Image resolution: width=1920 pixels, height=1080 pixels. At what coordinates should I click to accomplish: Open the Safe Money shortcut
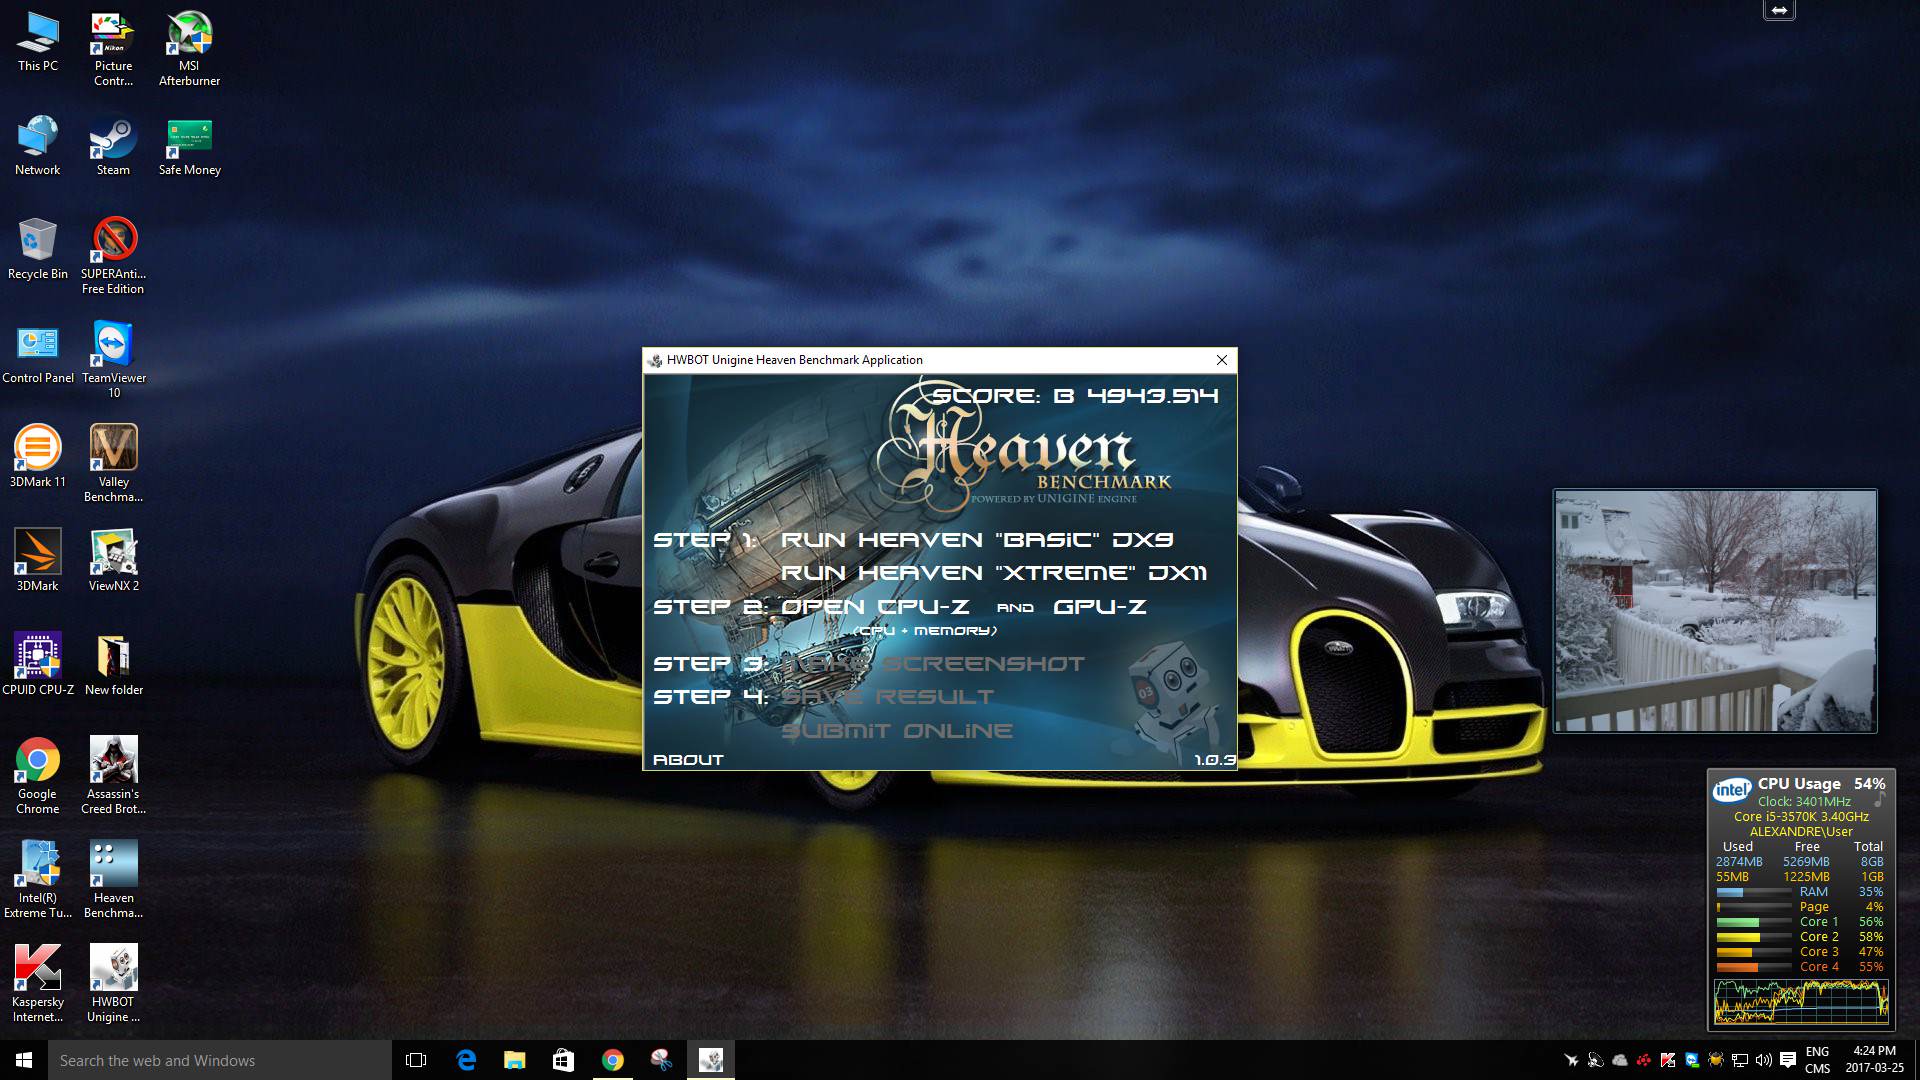click(189, 146)
